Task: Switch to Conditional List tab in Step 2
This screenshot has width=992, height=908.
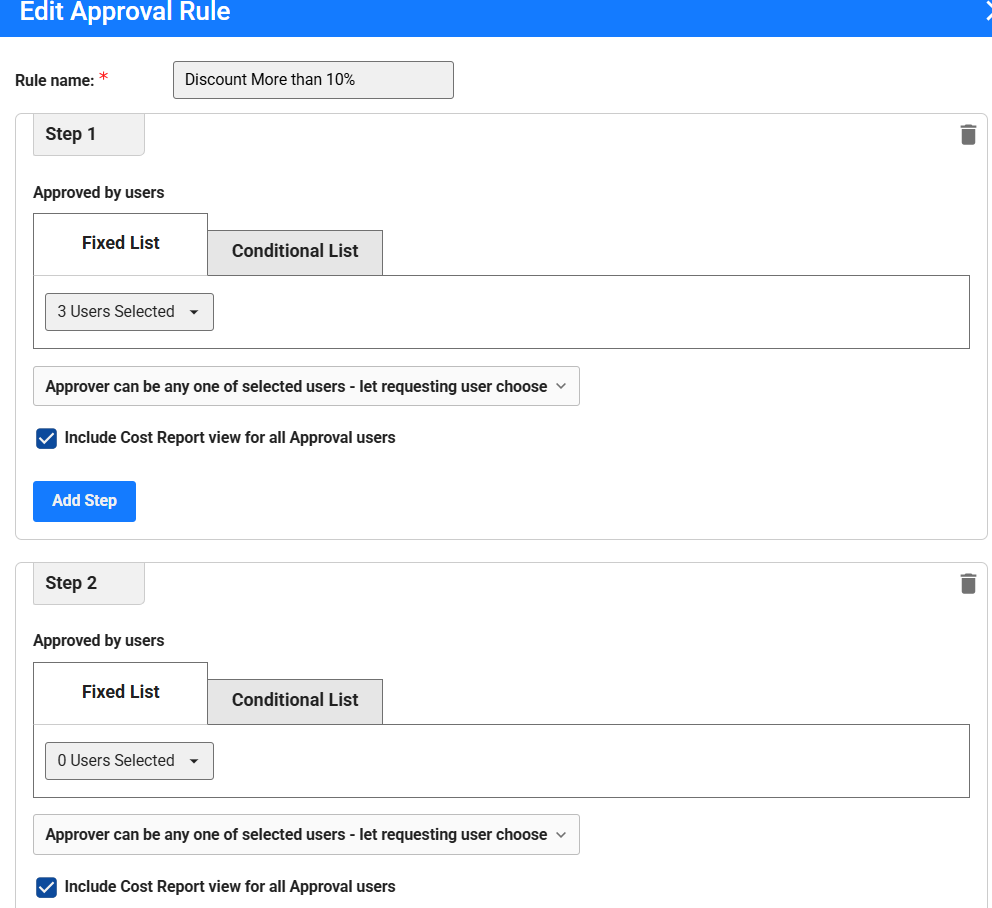Action: [x=295, y=701]
